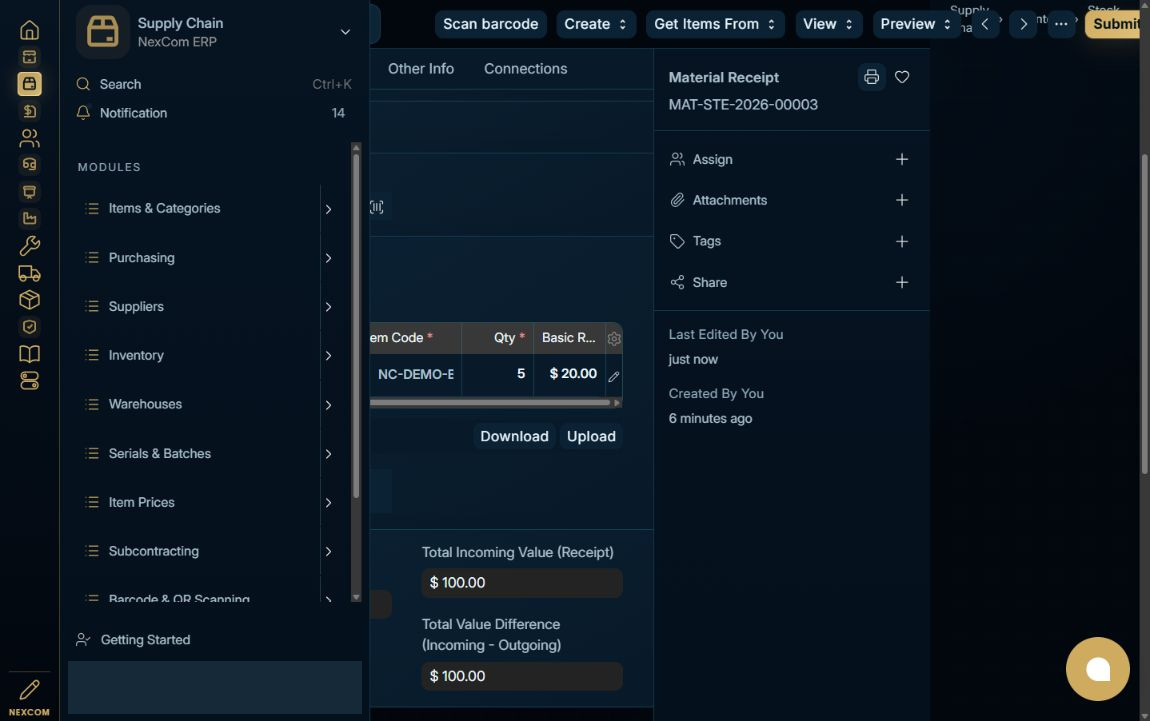
Task: Open the Create dropdown
Action: click(x=596, y=24)
